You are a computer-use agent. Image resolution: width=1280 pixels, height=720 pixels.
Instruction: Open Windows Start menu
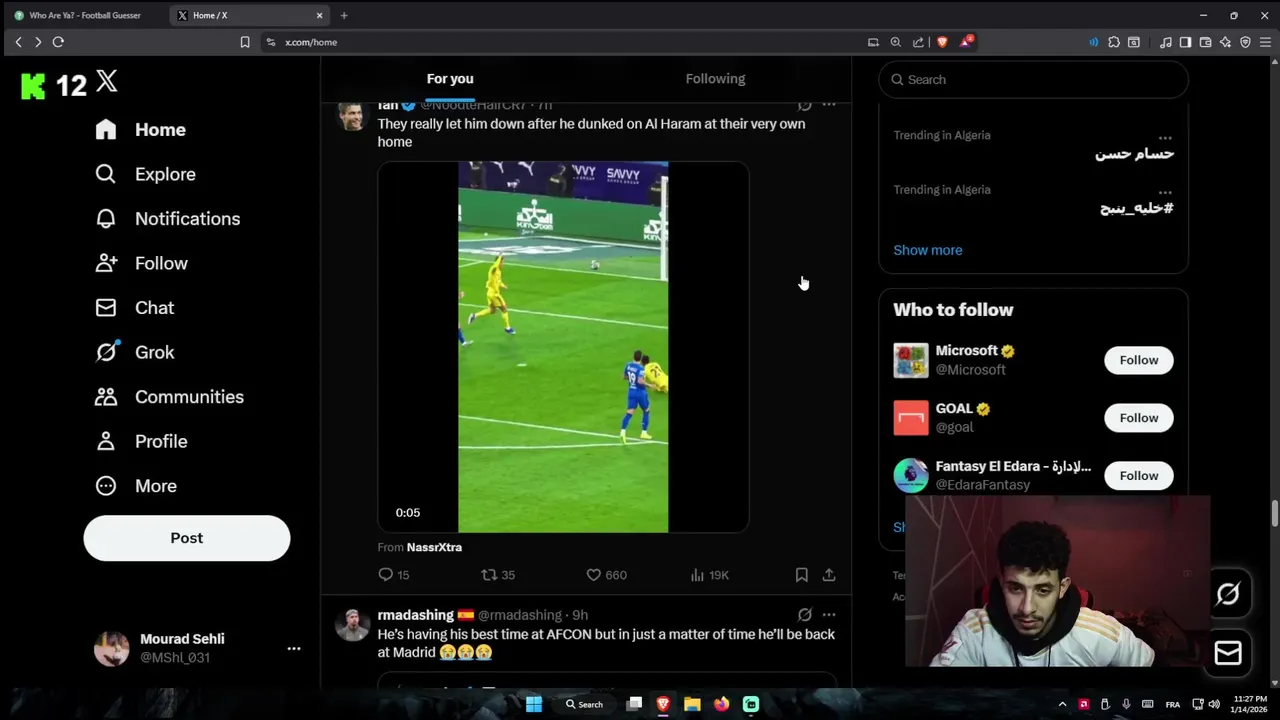pos(534,704)
